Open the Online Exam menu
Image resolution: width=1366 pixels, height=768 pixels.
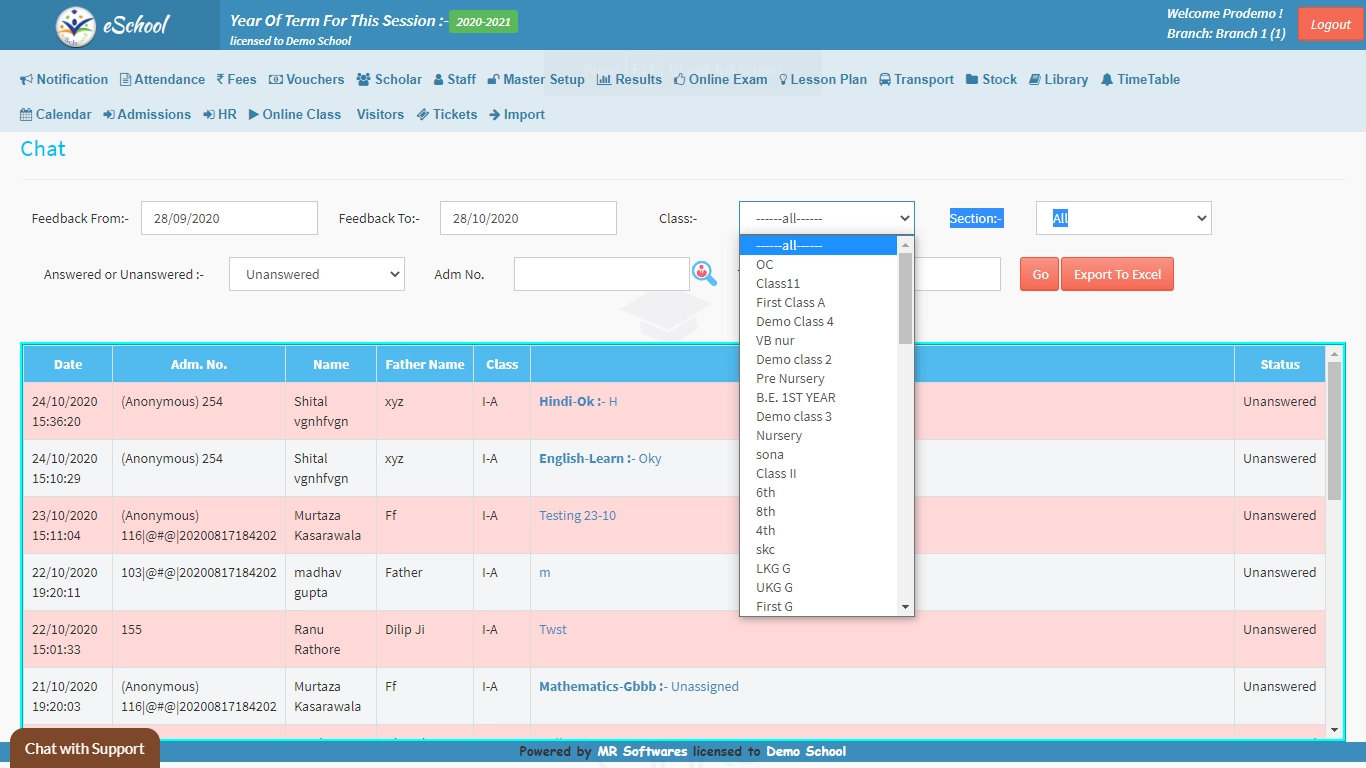tap(721, 80)
